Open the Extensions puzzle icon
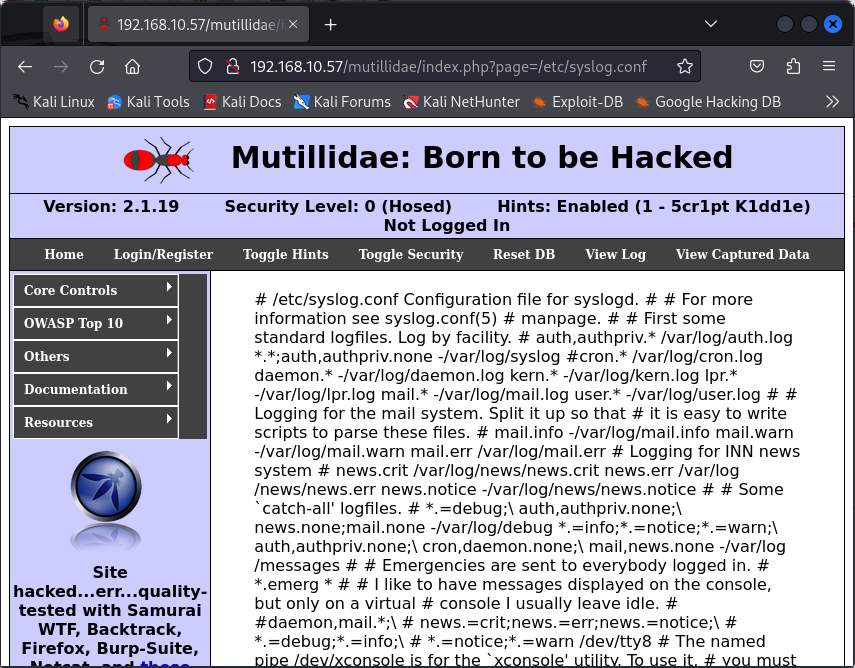The width and height of the screenshot is (855, 668). pyautogui.click(x=793, y=67)
